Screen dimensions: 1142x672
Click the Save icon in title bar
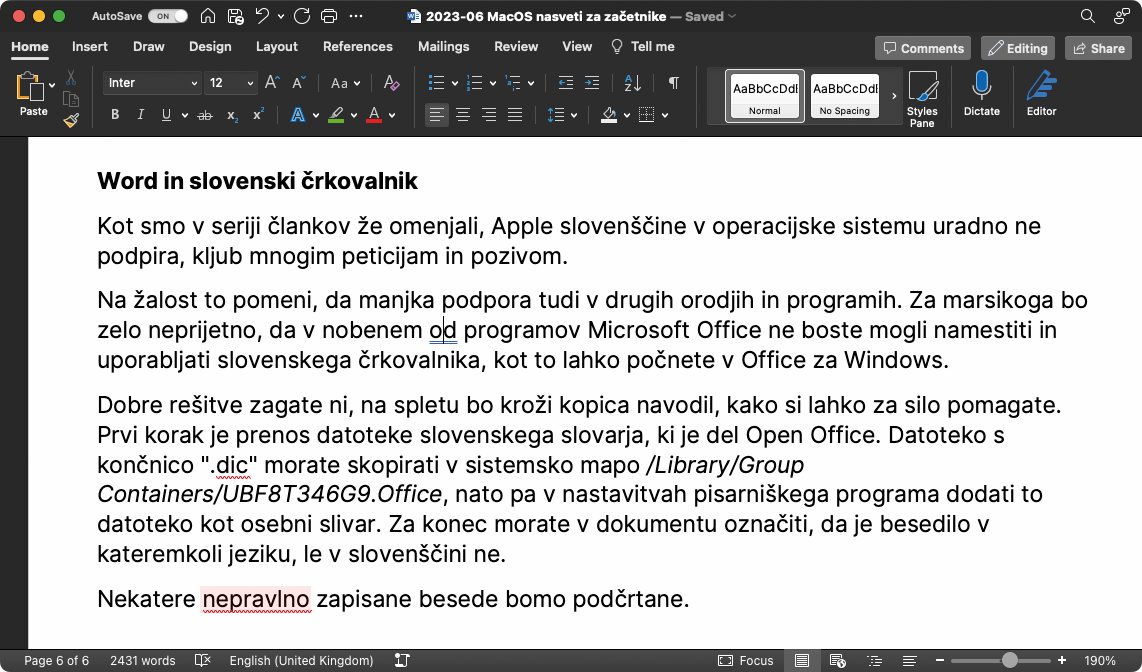235,16
